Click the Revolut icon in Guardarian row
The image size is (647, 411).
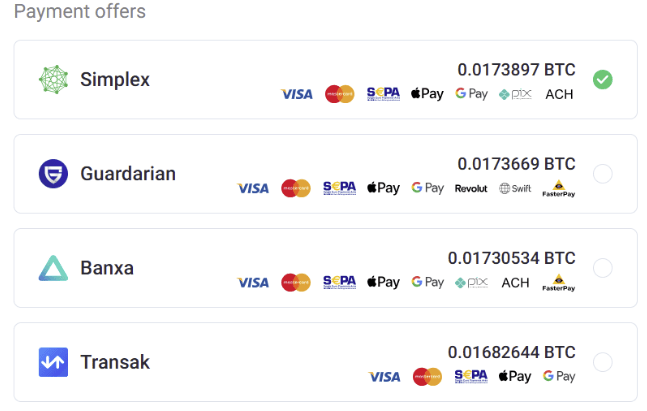click(x=471, y=188)
